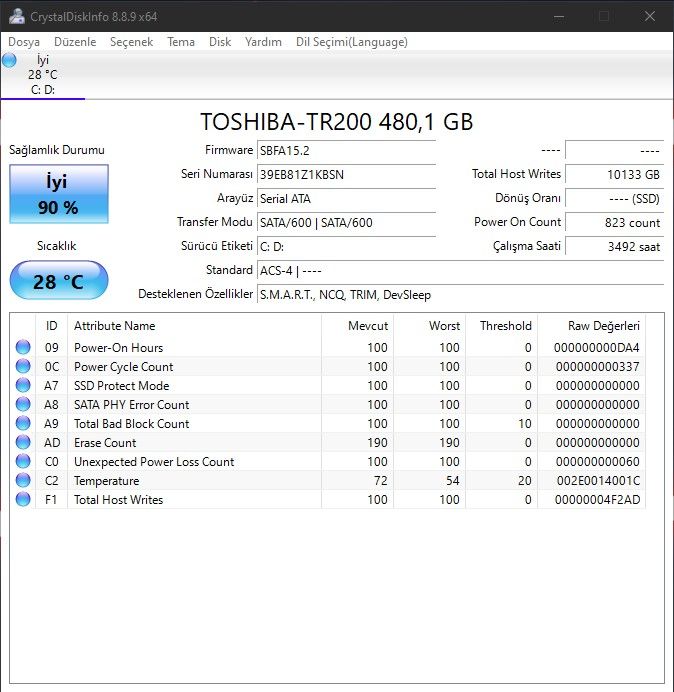
Task: Open the Seçenek menu
Action: [132, 42]
